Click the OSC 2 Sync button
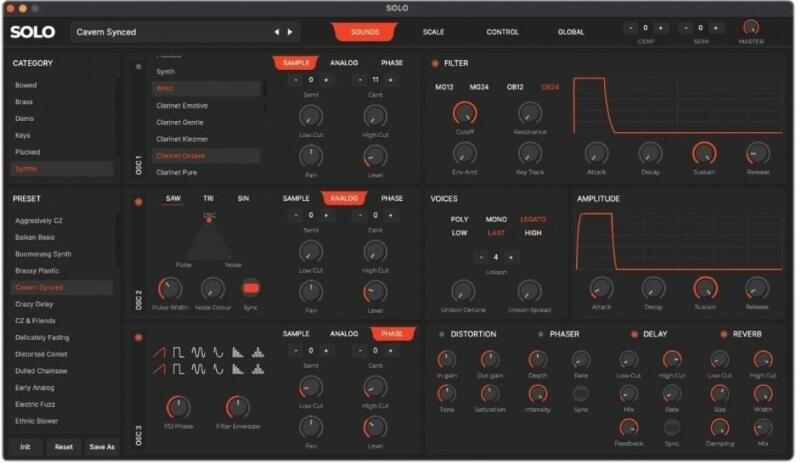 click(x=251, y=289)
